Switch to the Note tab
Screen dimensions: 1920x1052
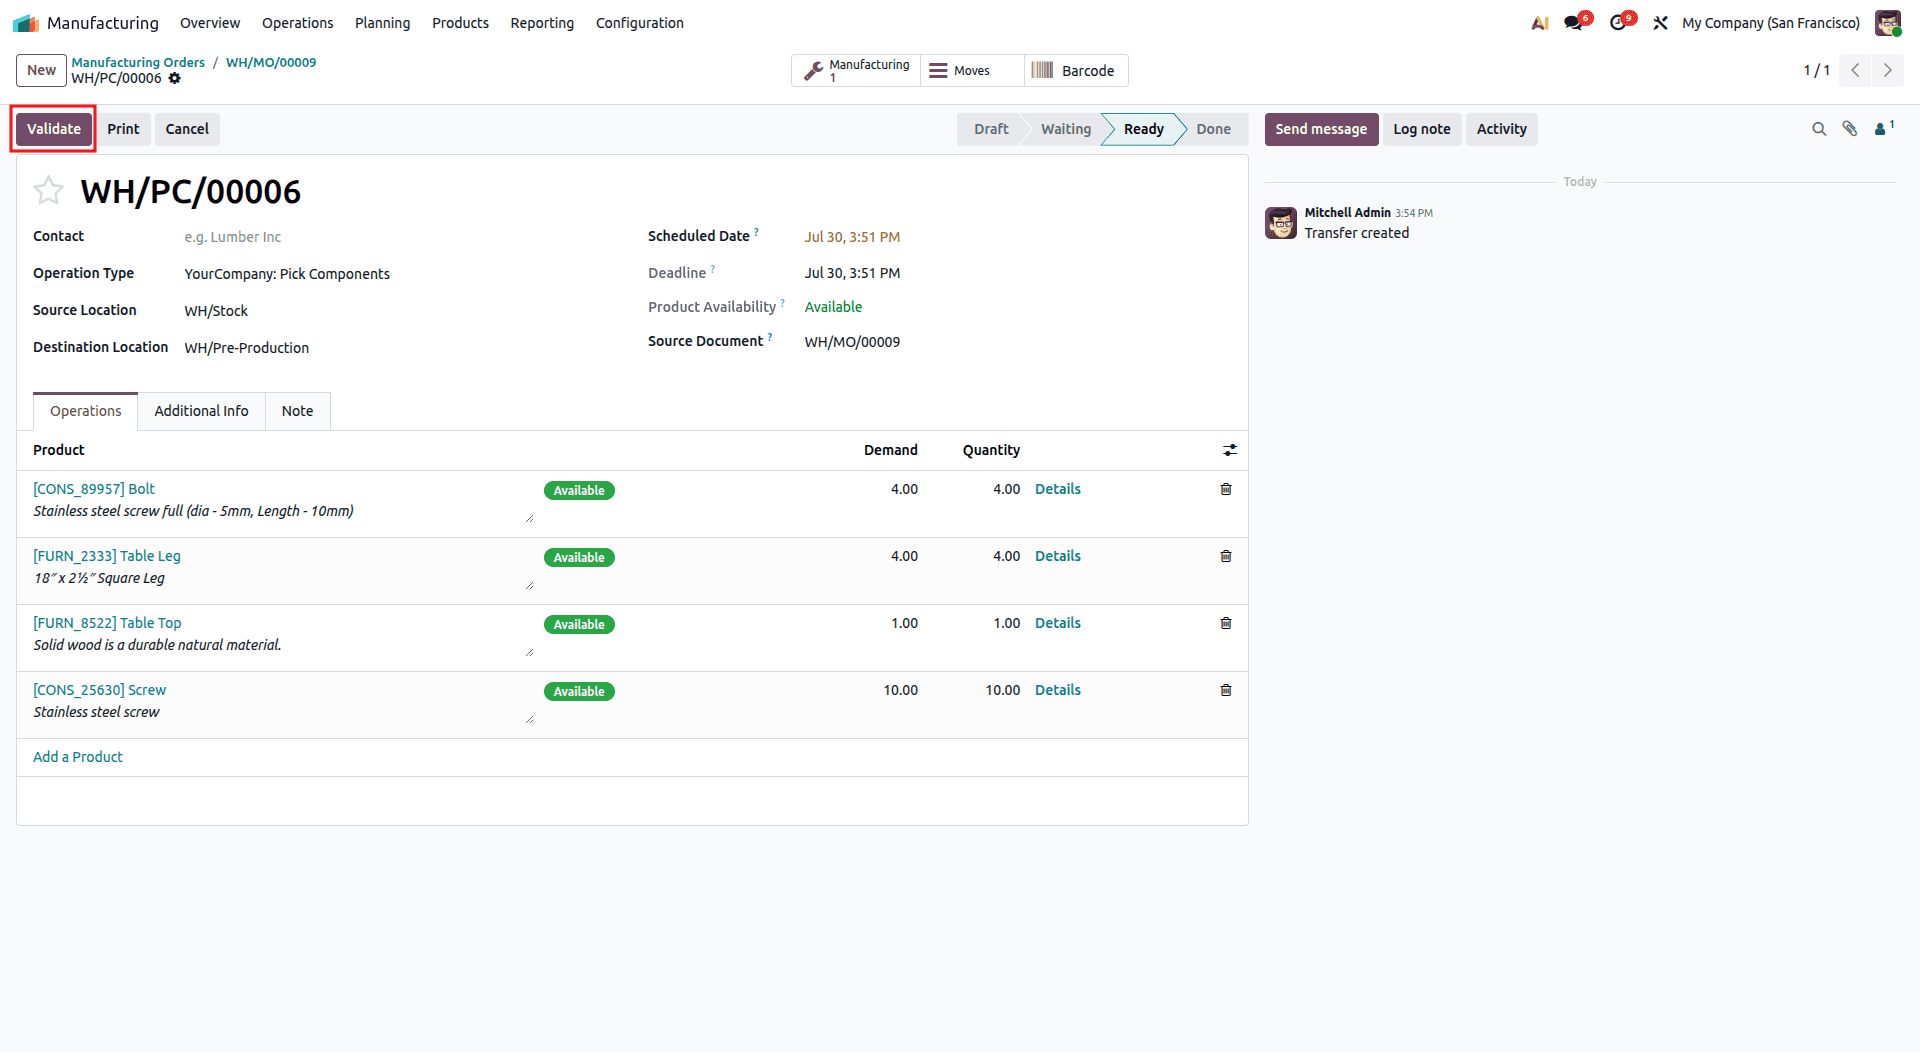pyautogui.click(x=297, y=411)
